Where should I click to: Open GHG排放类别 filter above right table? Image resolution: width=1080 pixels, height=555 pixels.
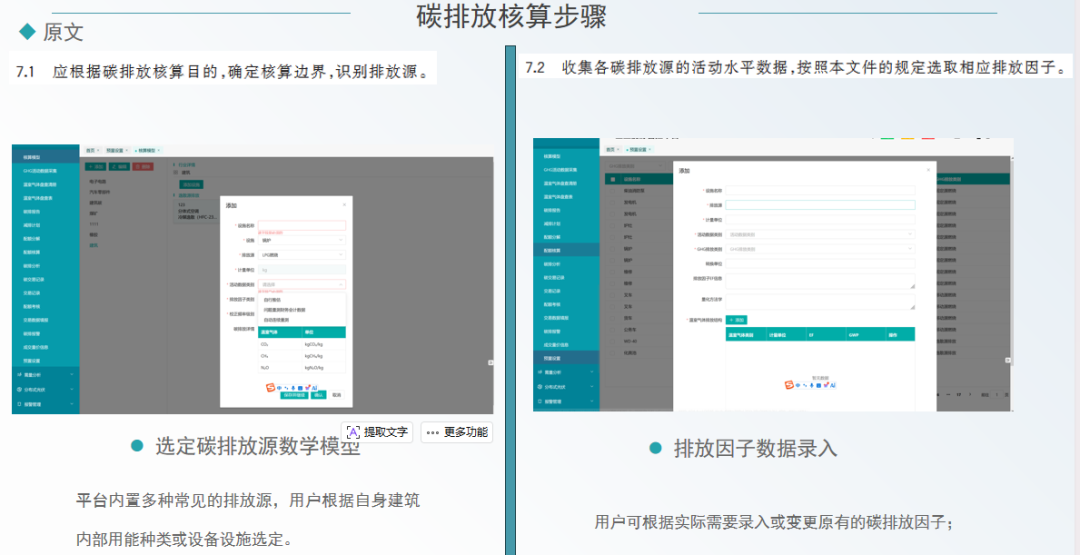pyautogui.click(x=636, y=166)
